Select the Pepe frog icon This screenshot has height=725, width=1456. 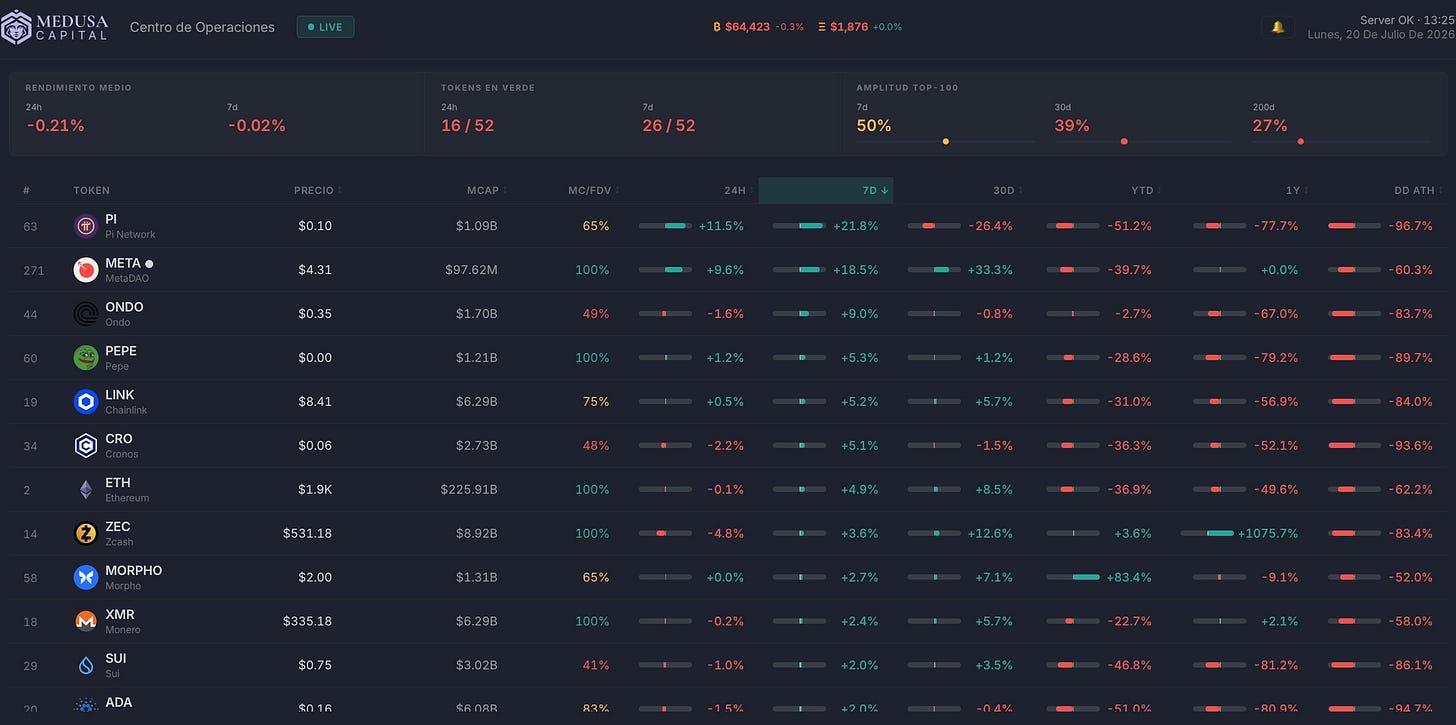[x=86, y=358]
